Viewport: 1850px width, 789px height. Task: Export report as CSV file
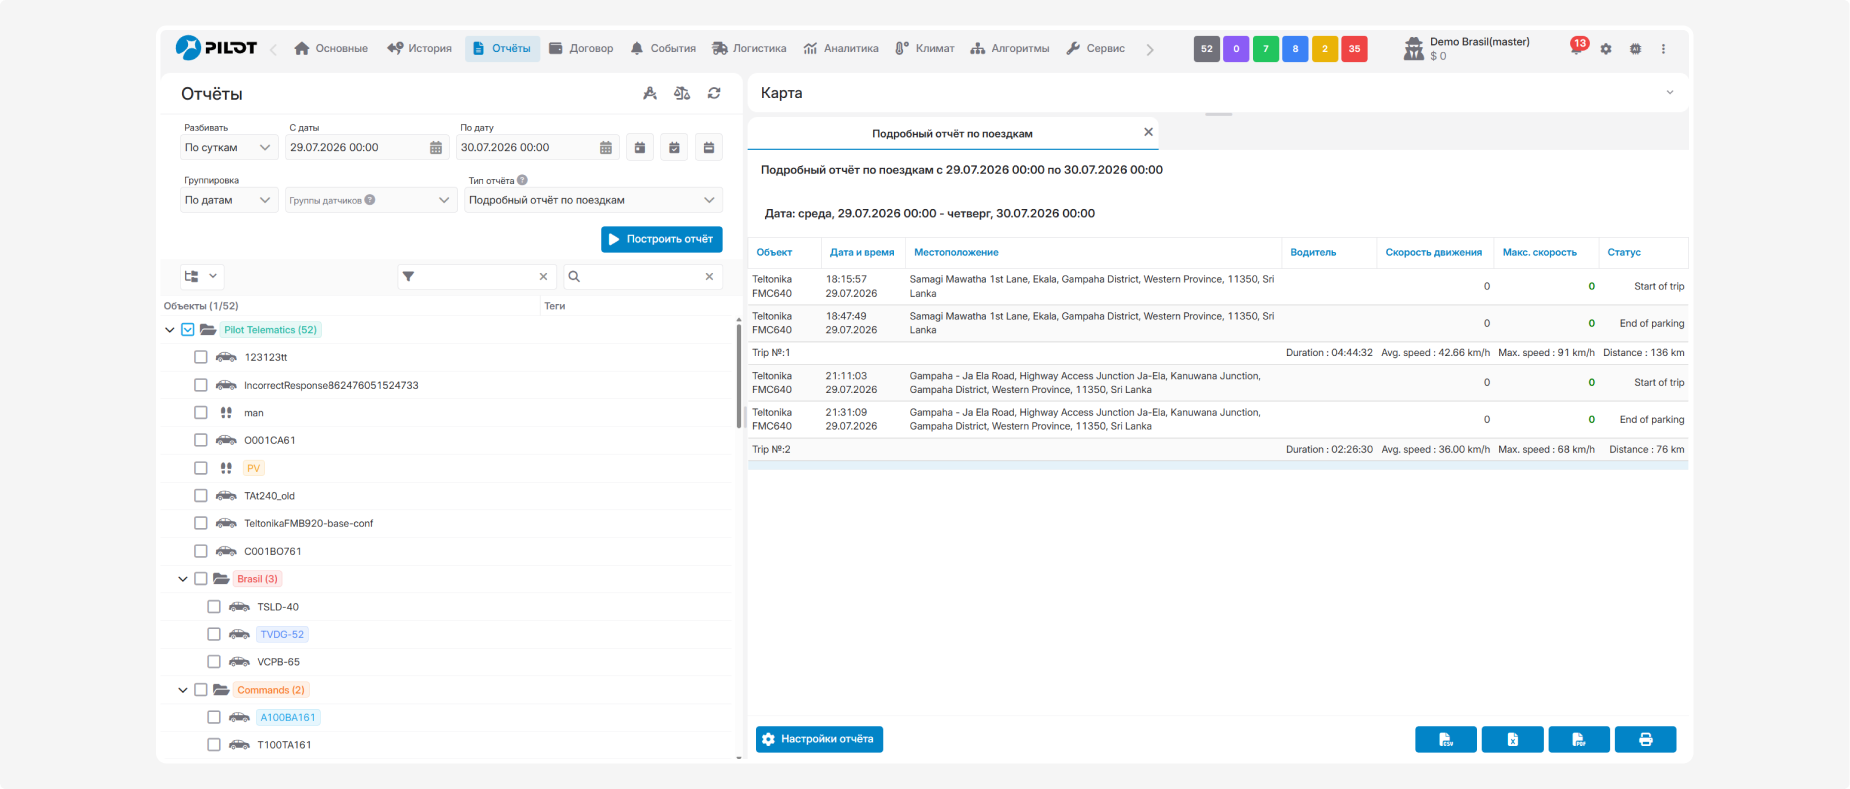tap(1446, 740)
